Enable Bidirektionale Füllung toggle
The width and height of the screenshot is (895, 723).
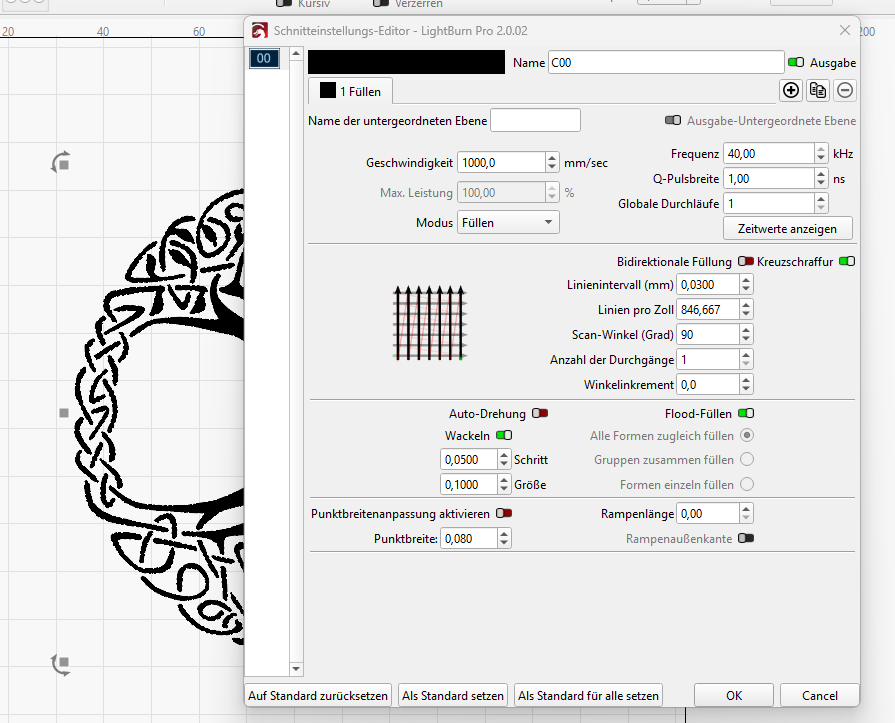point(746,261)
